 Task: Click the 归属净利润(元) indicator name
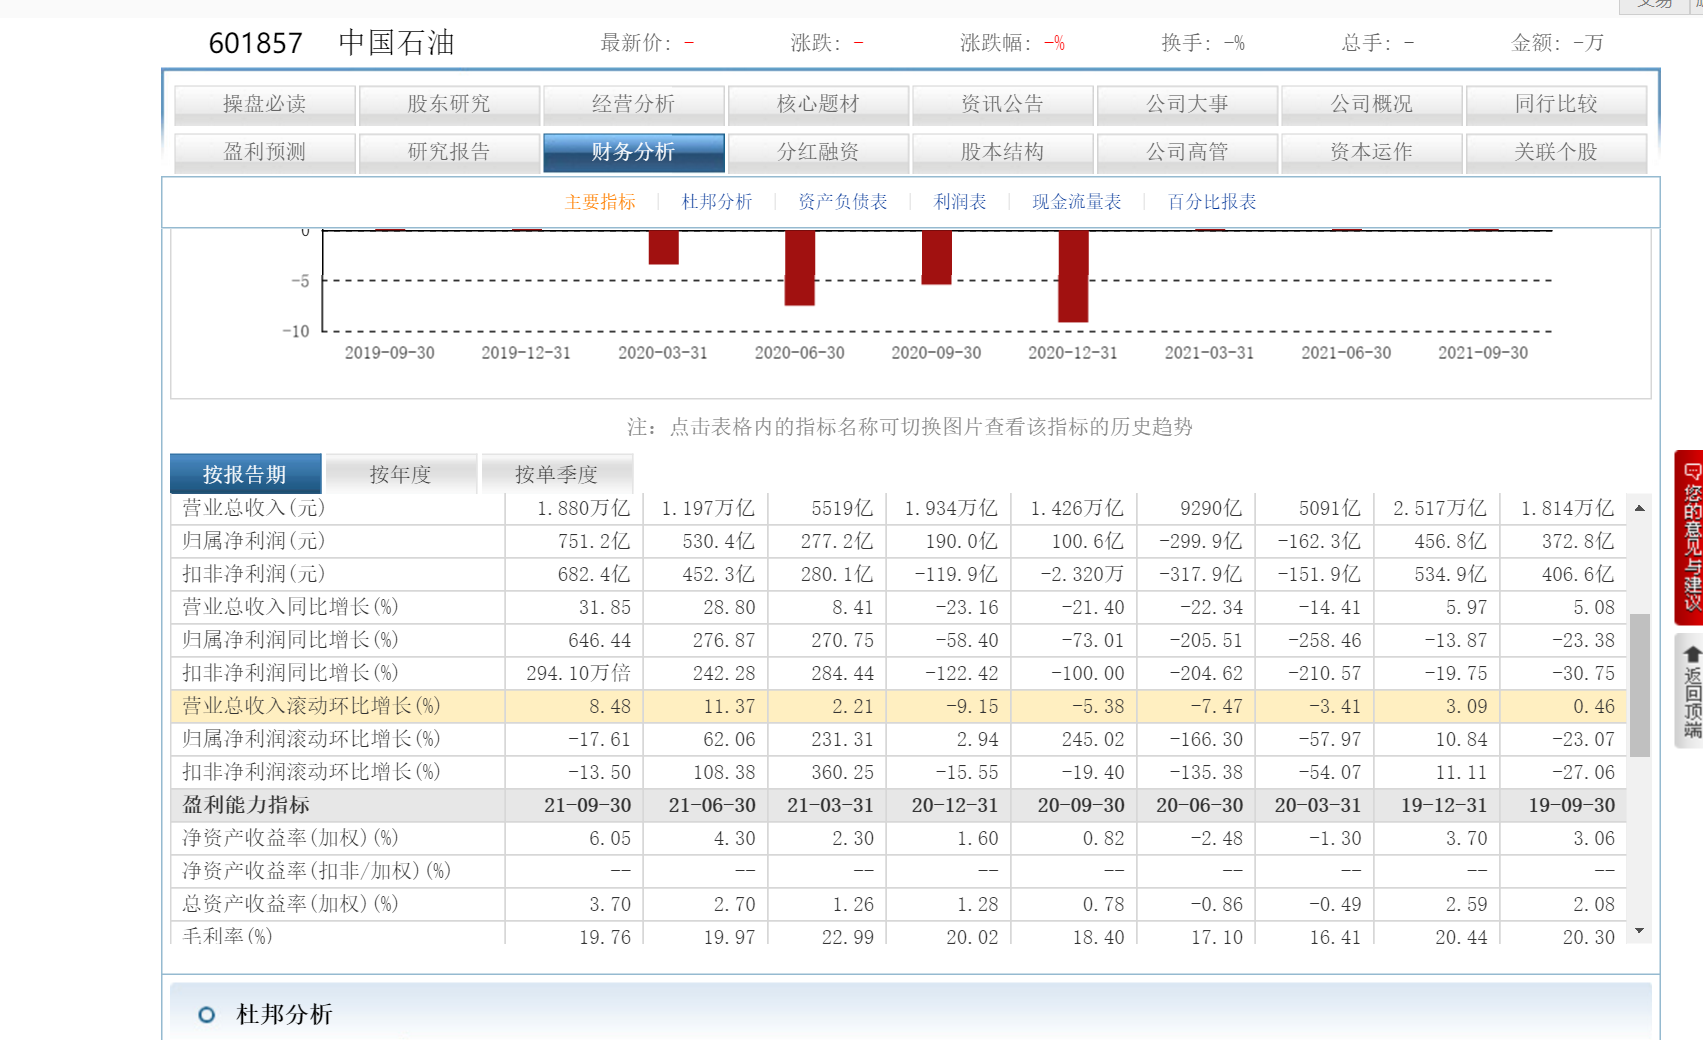(254, 541)
